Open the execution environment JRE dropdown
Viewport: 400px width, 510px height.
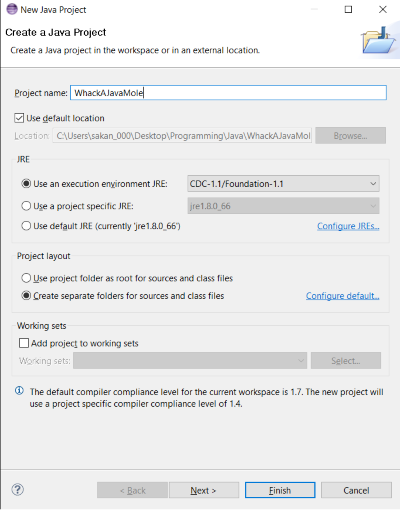pyautogui.click(x=283, y=184)
